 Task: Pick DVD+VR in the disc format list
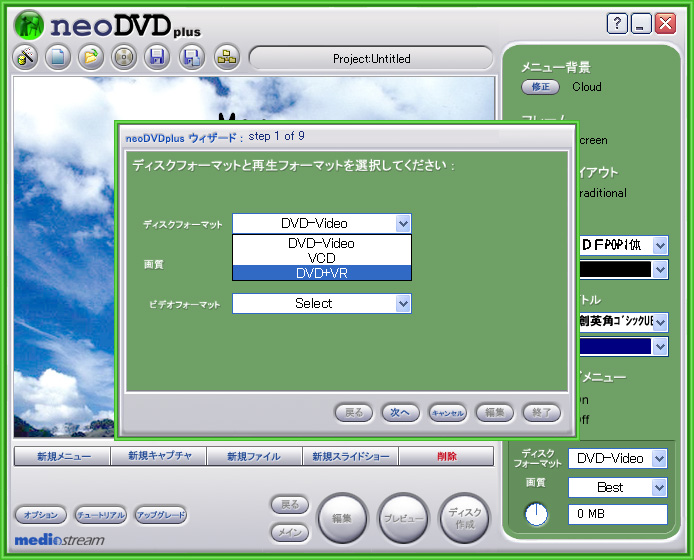click(x=322, y=273)
